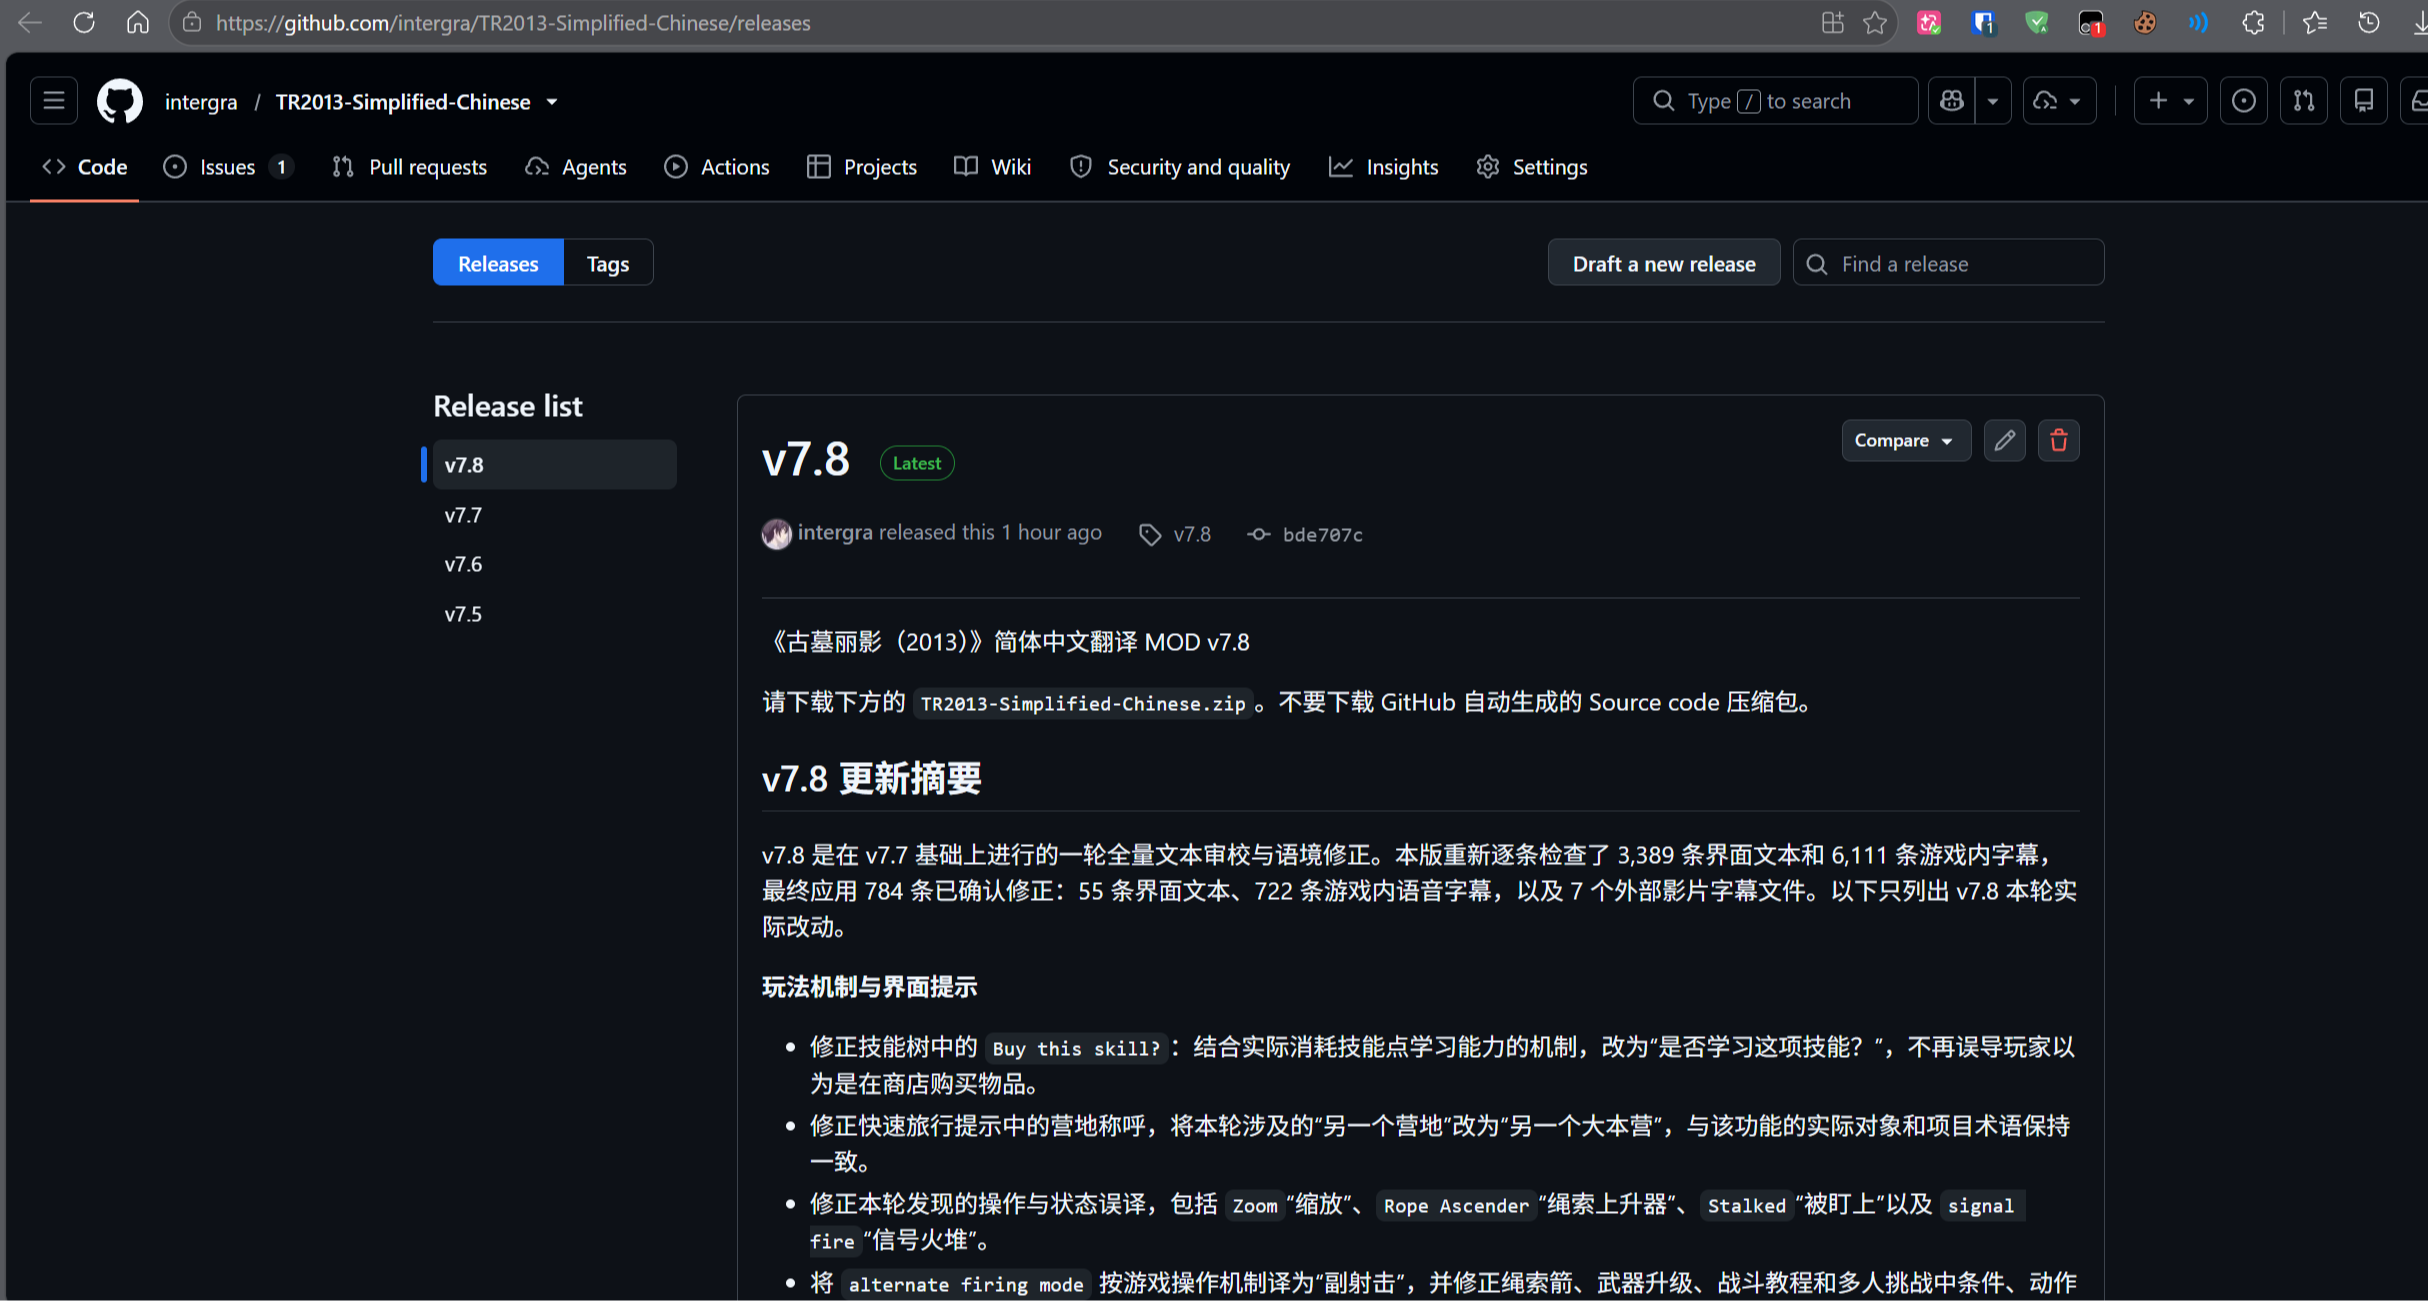2428x1301 pixels.
Task: View site information lock icon in address bar
Action: click(192, 22)
